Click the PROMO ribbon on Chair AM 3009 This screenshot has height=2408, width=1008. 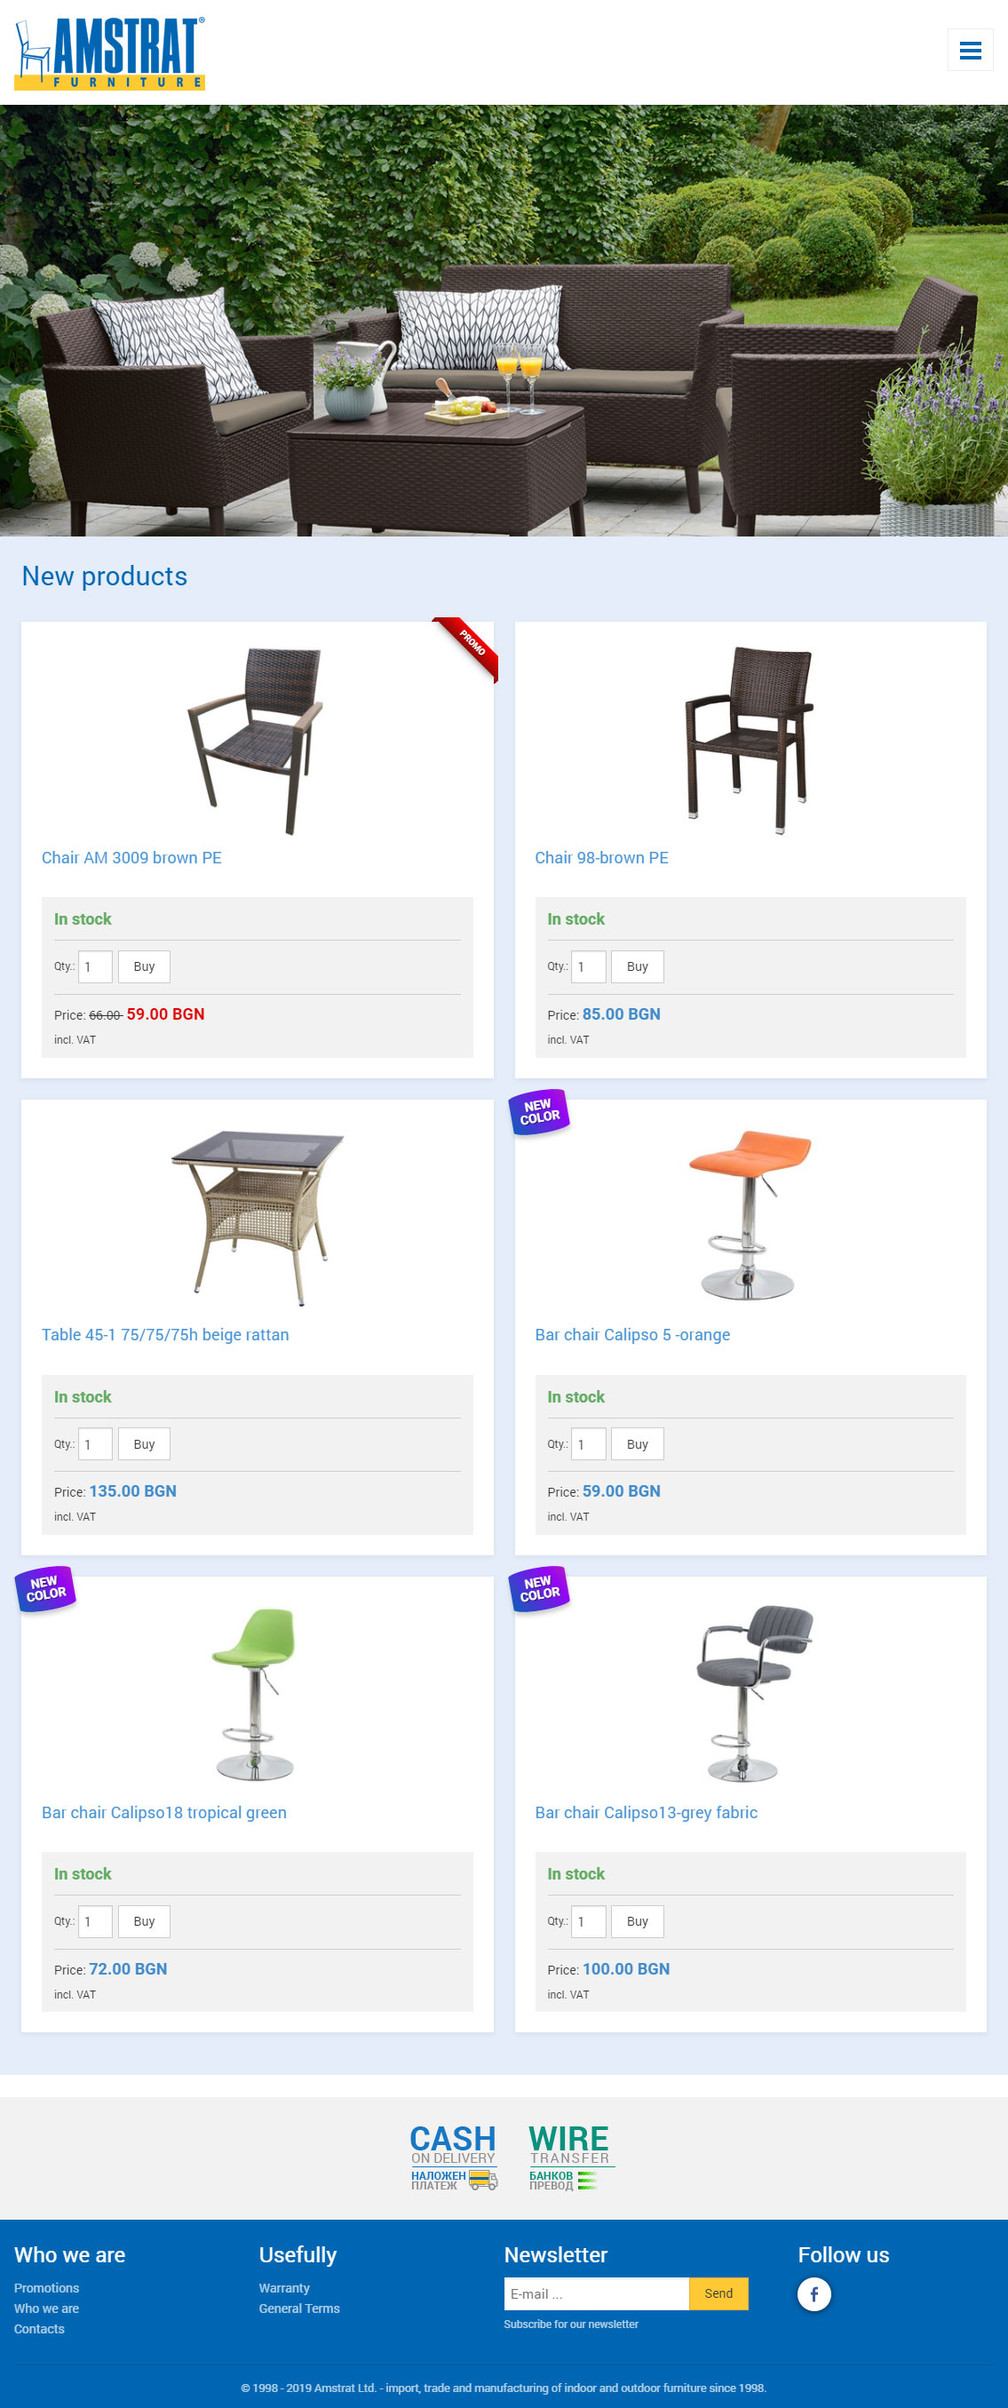tap(468, 646)
